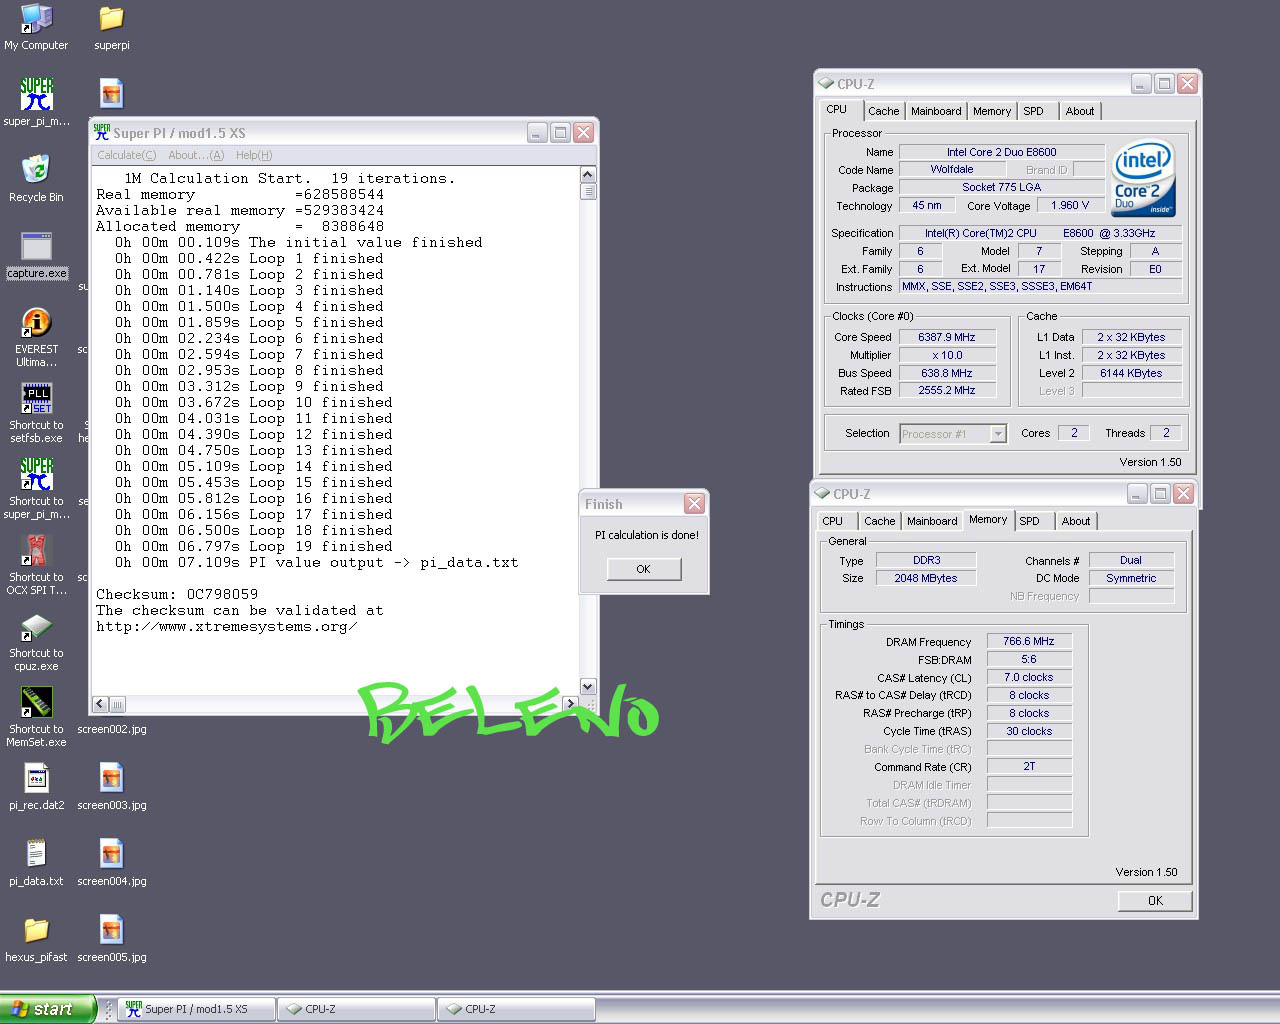Screen dimensions: 1280x1024
Task: Click Super PI vertical scrollbar down arrow
Action: pyautogui.click(x=588, y=686)
